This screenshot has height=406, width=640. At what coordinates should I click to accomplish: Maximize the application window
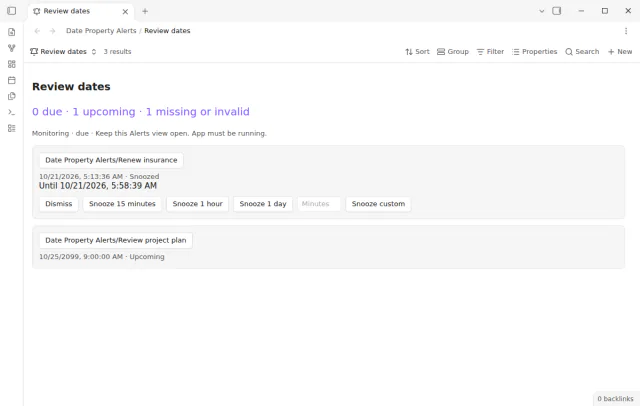pyautogui.click(x=605, y=11)
